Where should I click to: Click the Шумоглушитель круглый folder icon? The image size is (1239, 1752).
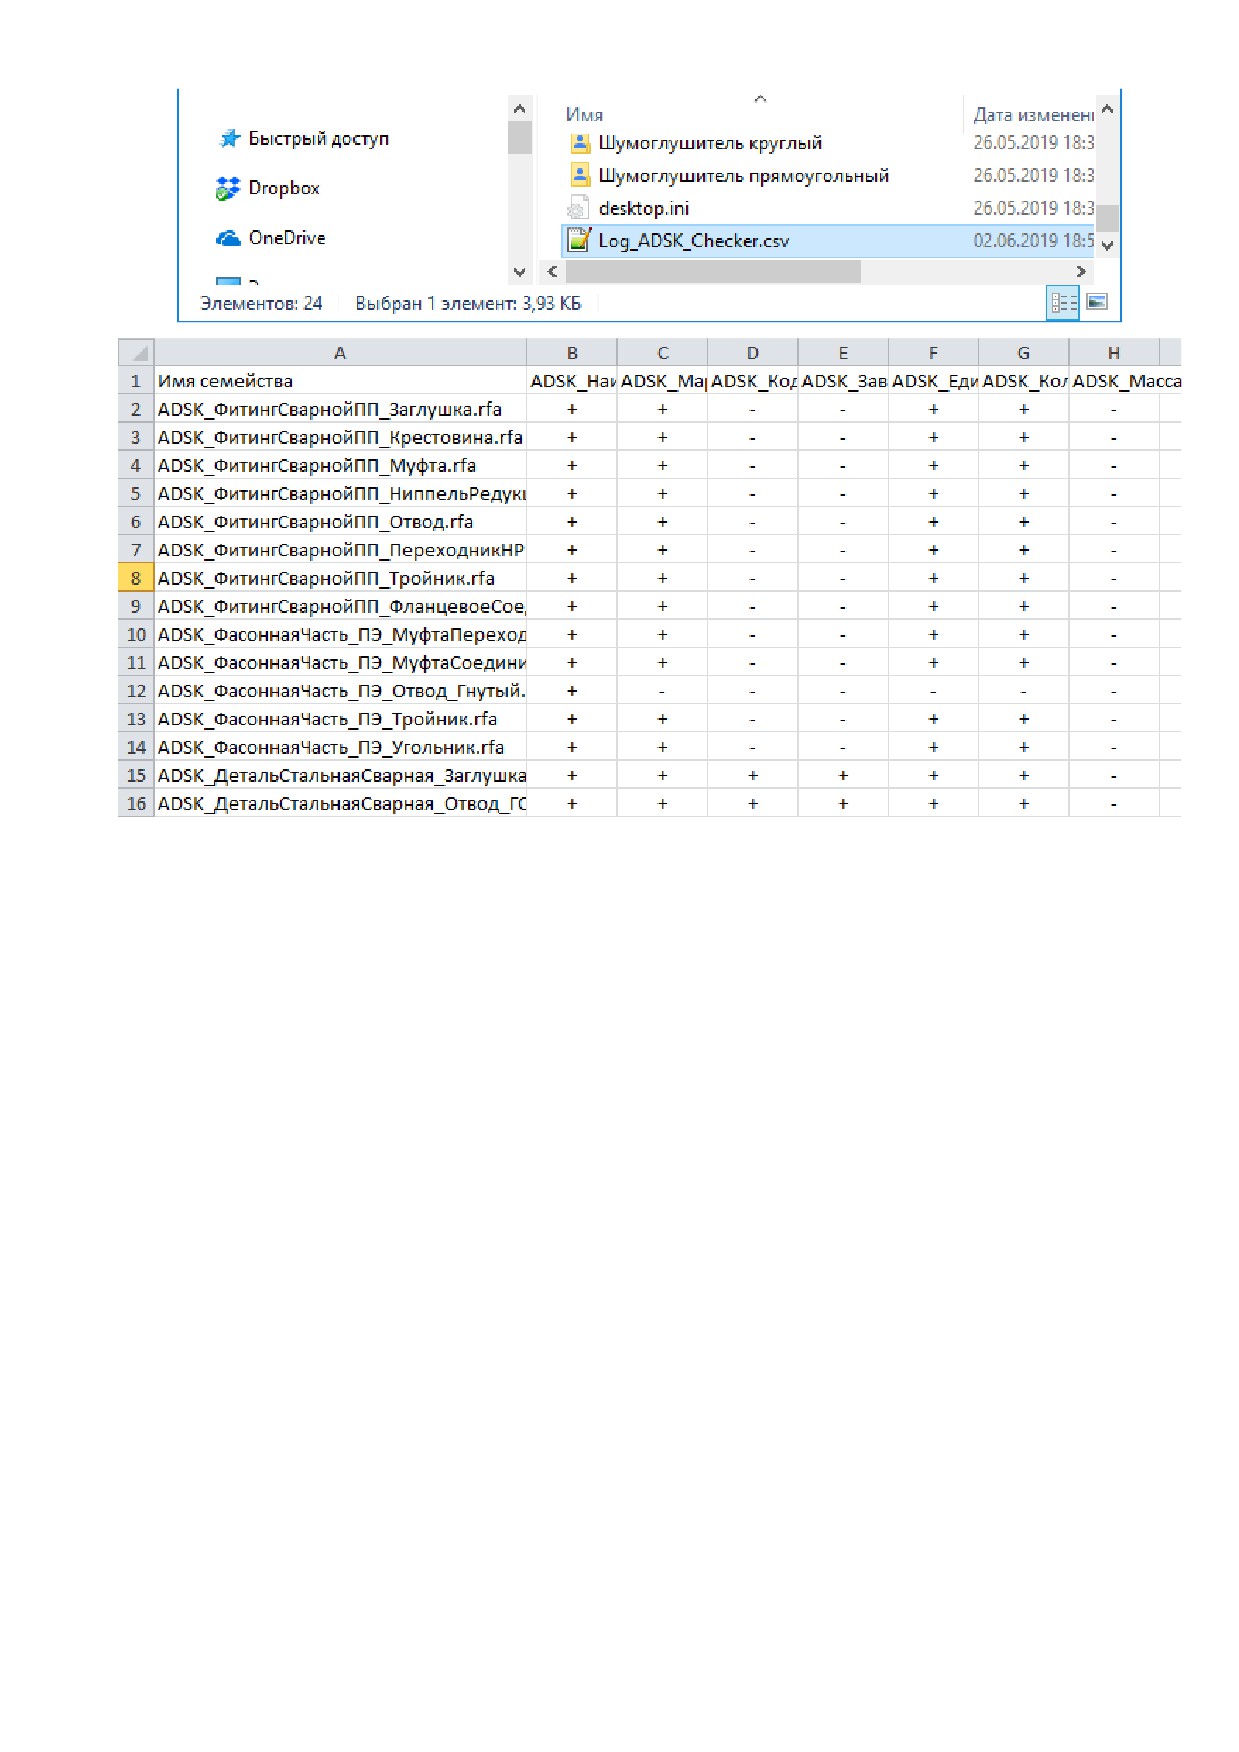pyautogui.click(x=580, y=143)
